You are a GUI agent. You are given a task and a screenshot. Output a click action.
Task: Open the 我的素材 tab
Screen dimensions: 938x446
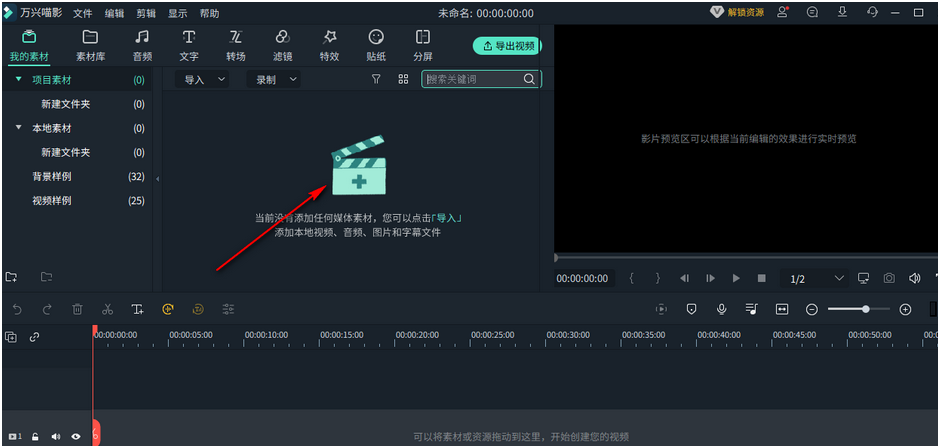[x=29, y=46]
